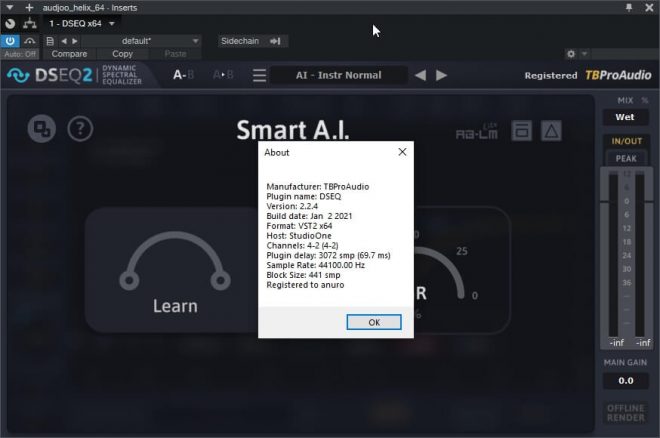Click the DSEQ2 logo
Screen dimensions: 660x438
[x=51, y=75]
